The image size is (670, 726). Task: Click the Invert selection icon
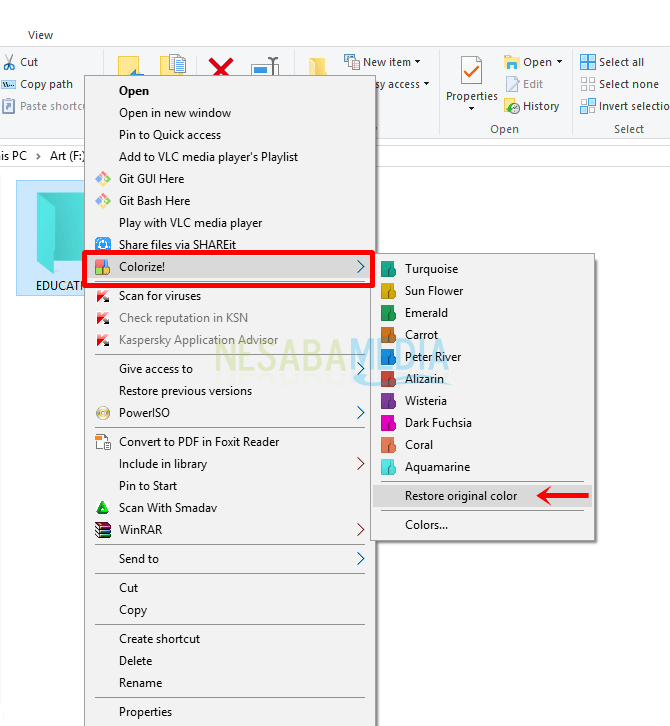(588, 106)
